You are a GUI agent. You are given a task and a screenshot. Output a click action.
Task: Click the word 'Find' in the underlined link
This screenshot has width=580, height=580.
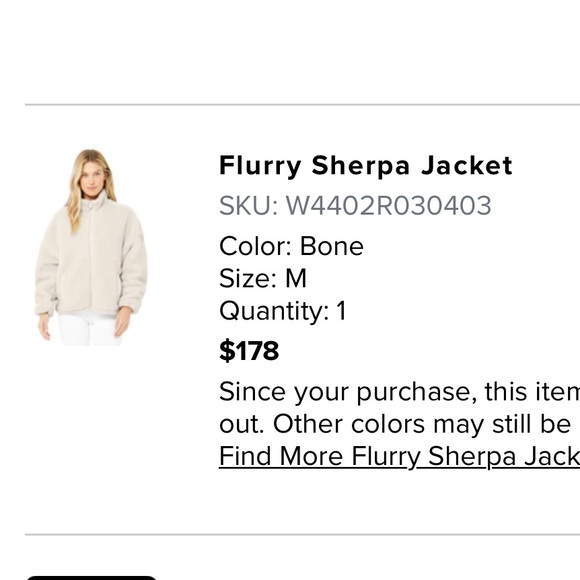[245, 456]
